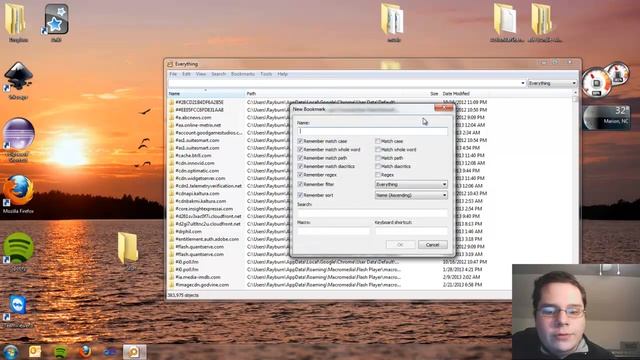Open the search history dropdown arrow
Screen dimensions: 640x360
[523, 83]
